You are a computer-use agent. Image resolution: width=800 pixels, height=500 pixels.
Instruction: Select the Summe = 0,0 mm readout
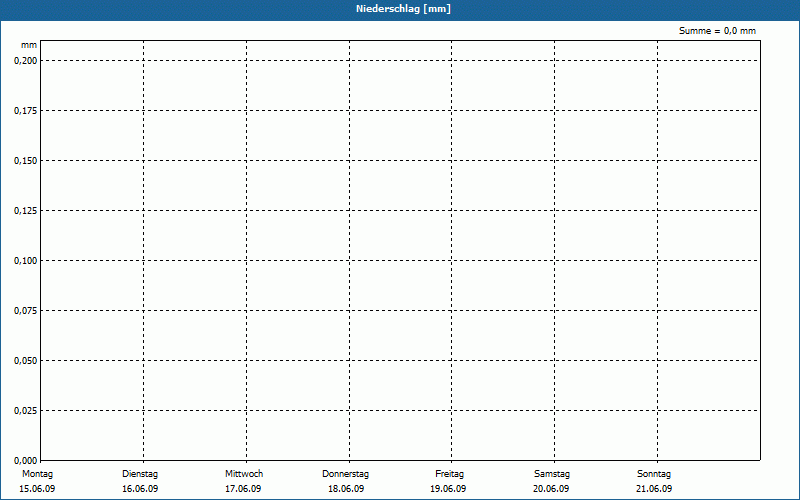pos(717,31)
